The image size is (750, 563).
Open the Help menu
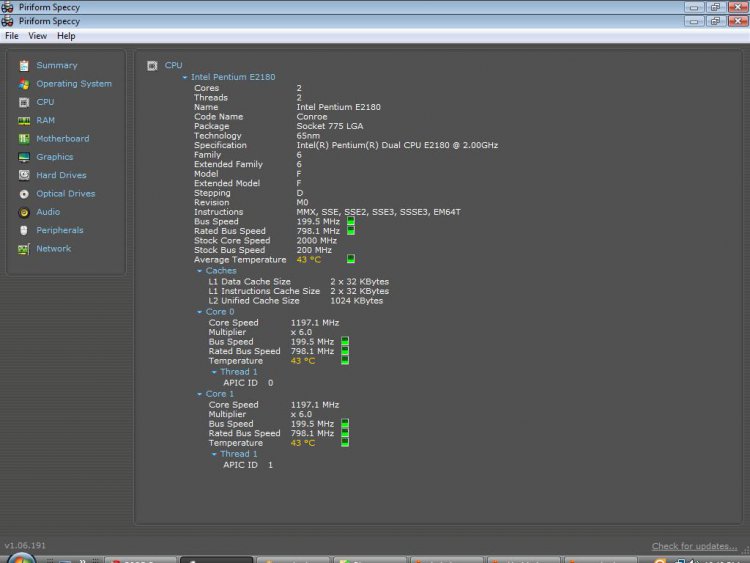click(x=66, y=36)
